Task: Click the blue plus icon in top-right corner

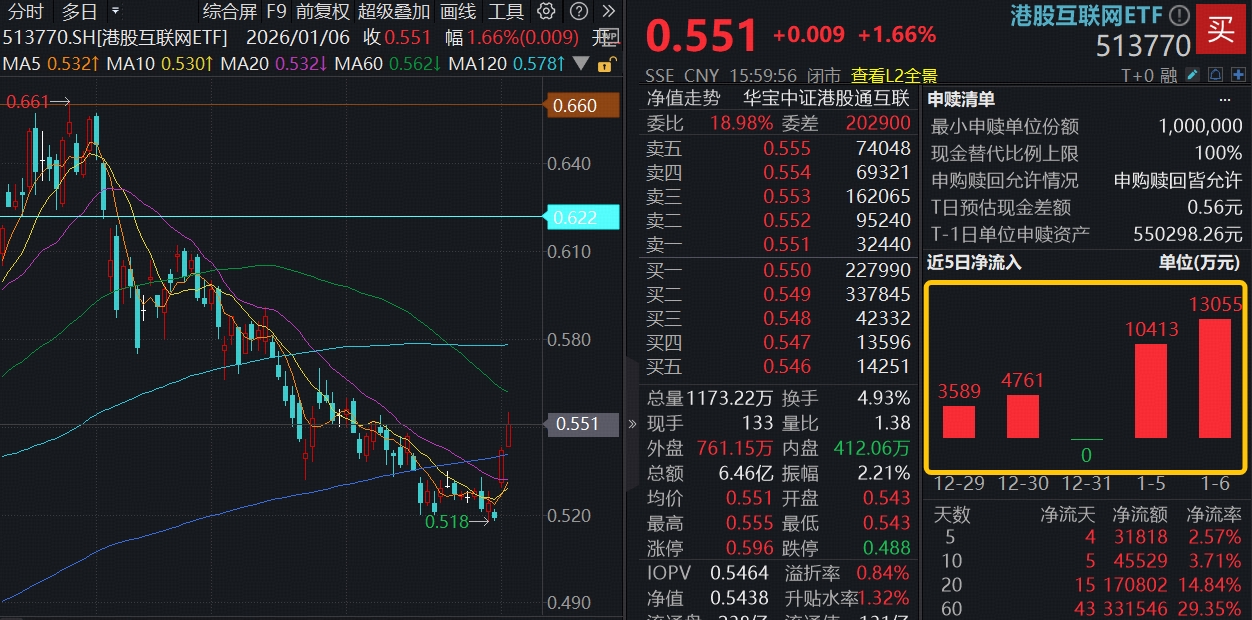Action: click(x=1238, y=74)
